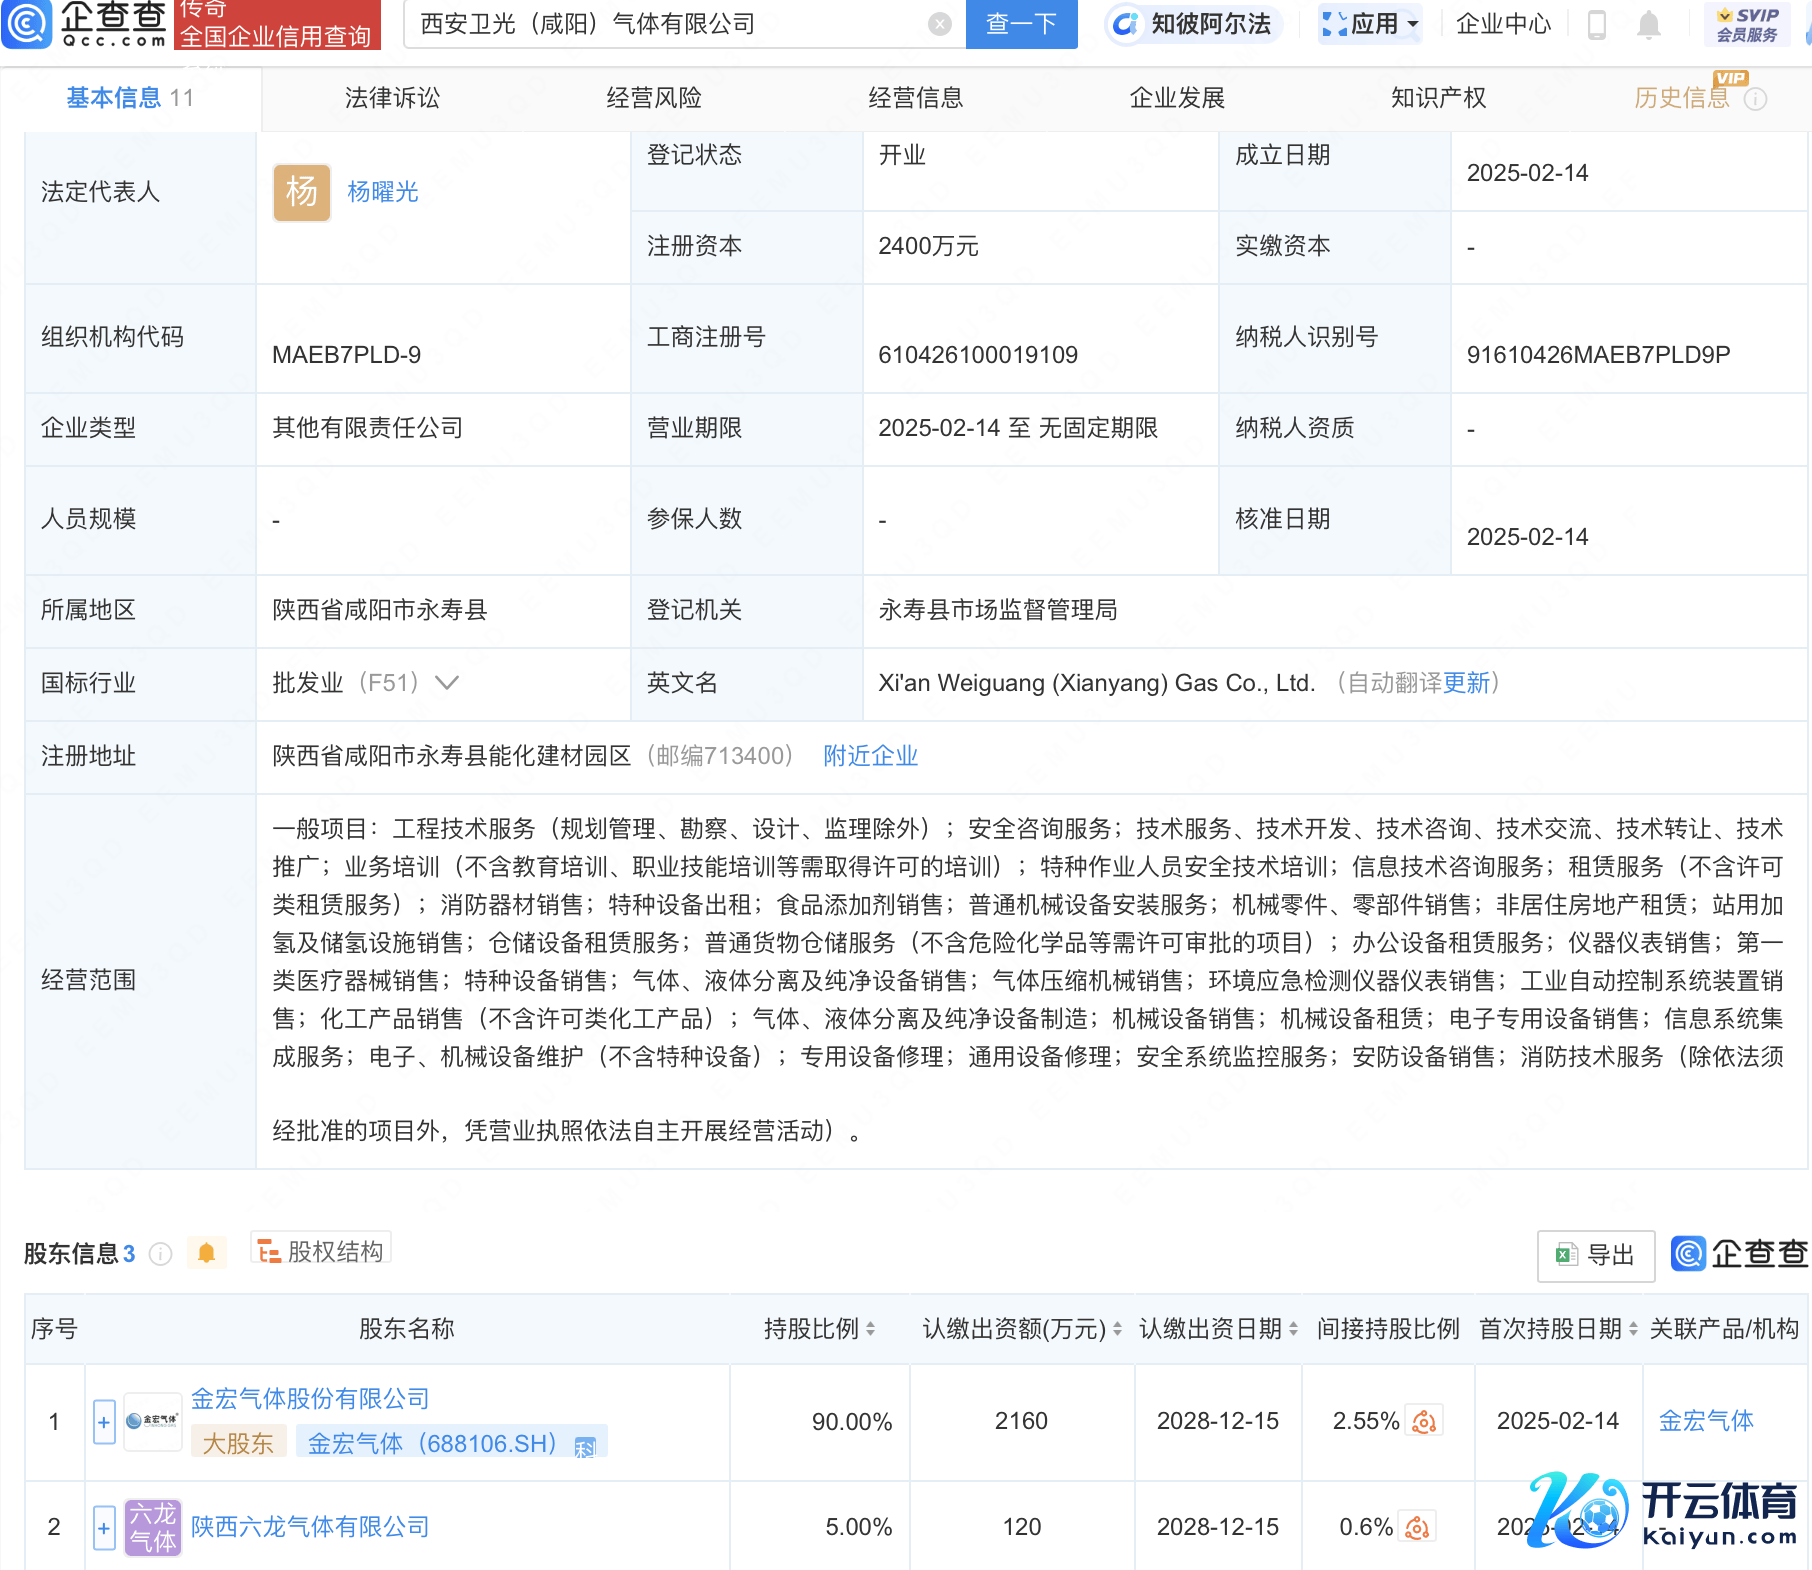Viewport: 1812px width, 1570px height.
Task: Open the 知识产权 tab
Action: (1438, 98)
